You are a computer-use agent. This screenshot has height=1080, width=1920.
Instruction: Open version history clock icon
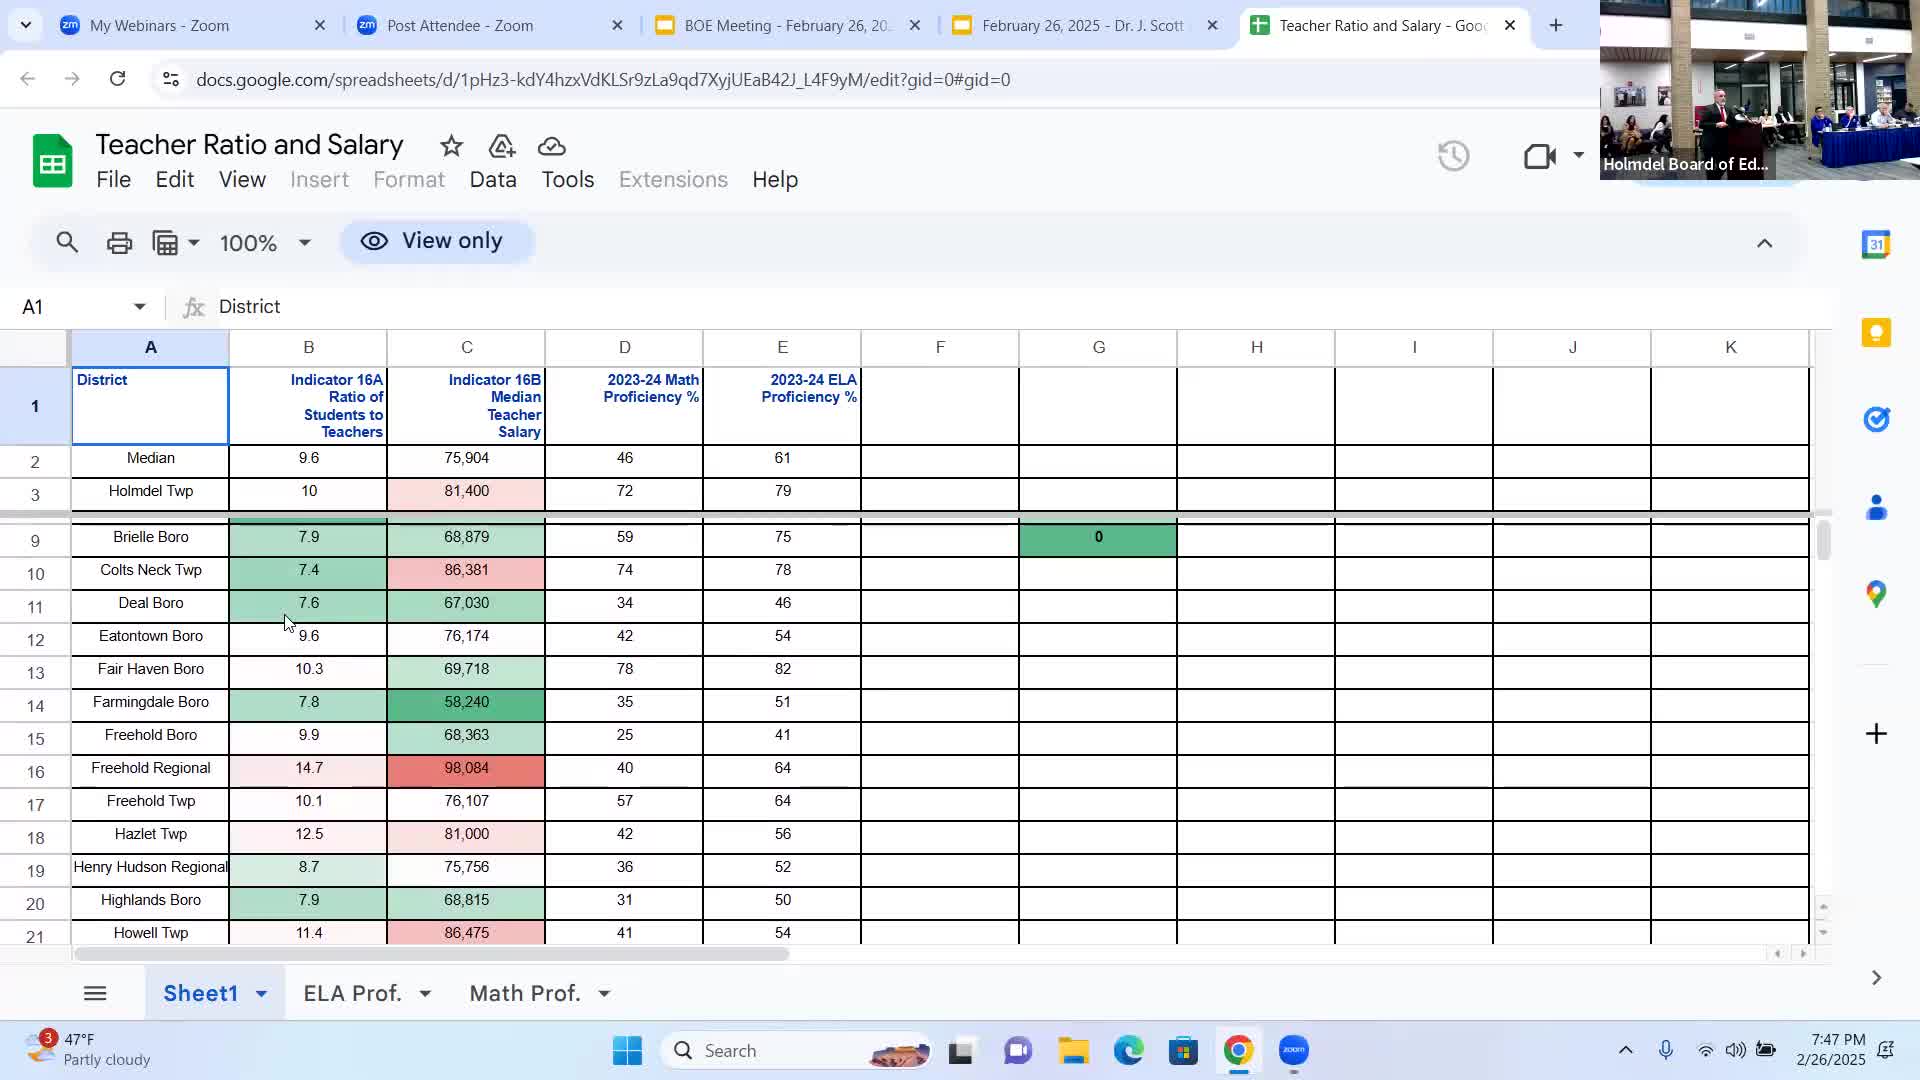[1453, 156]
